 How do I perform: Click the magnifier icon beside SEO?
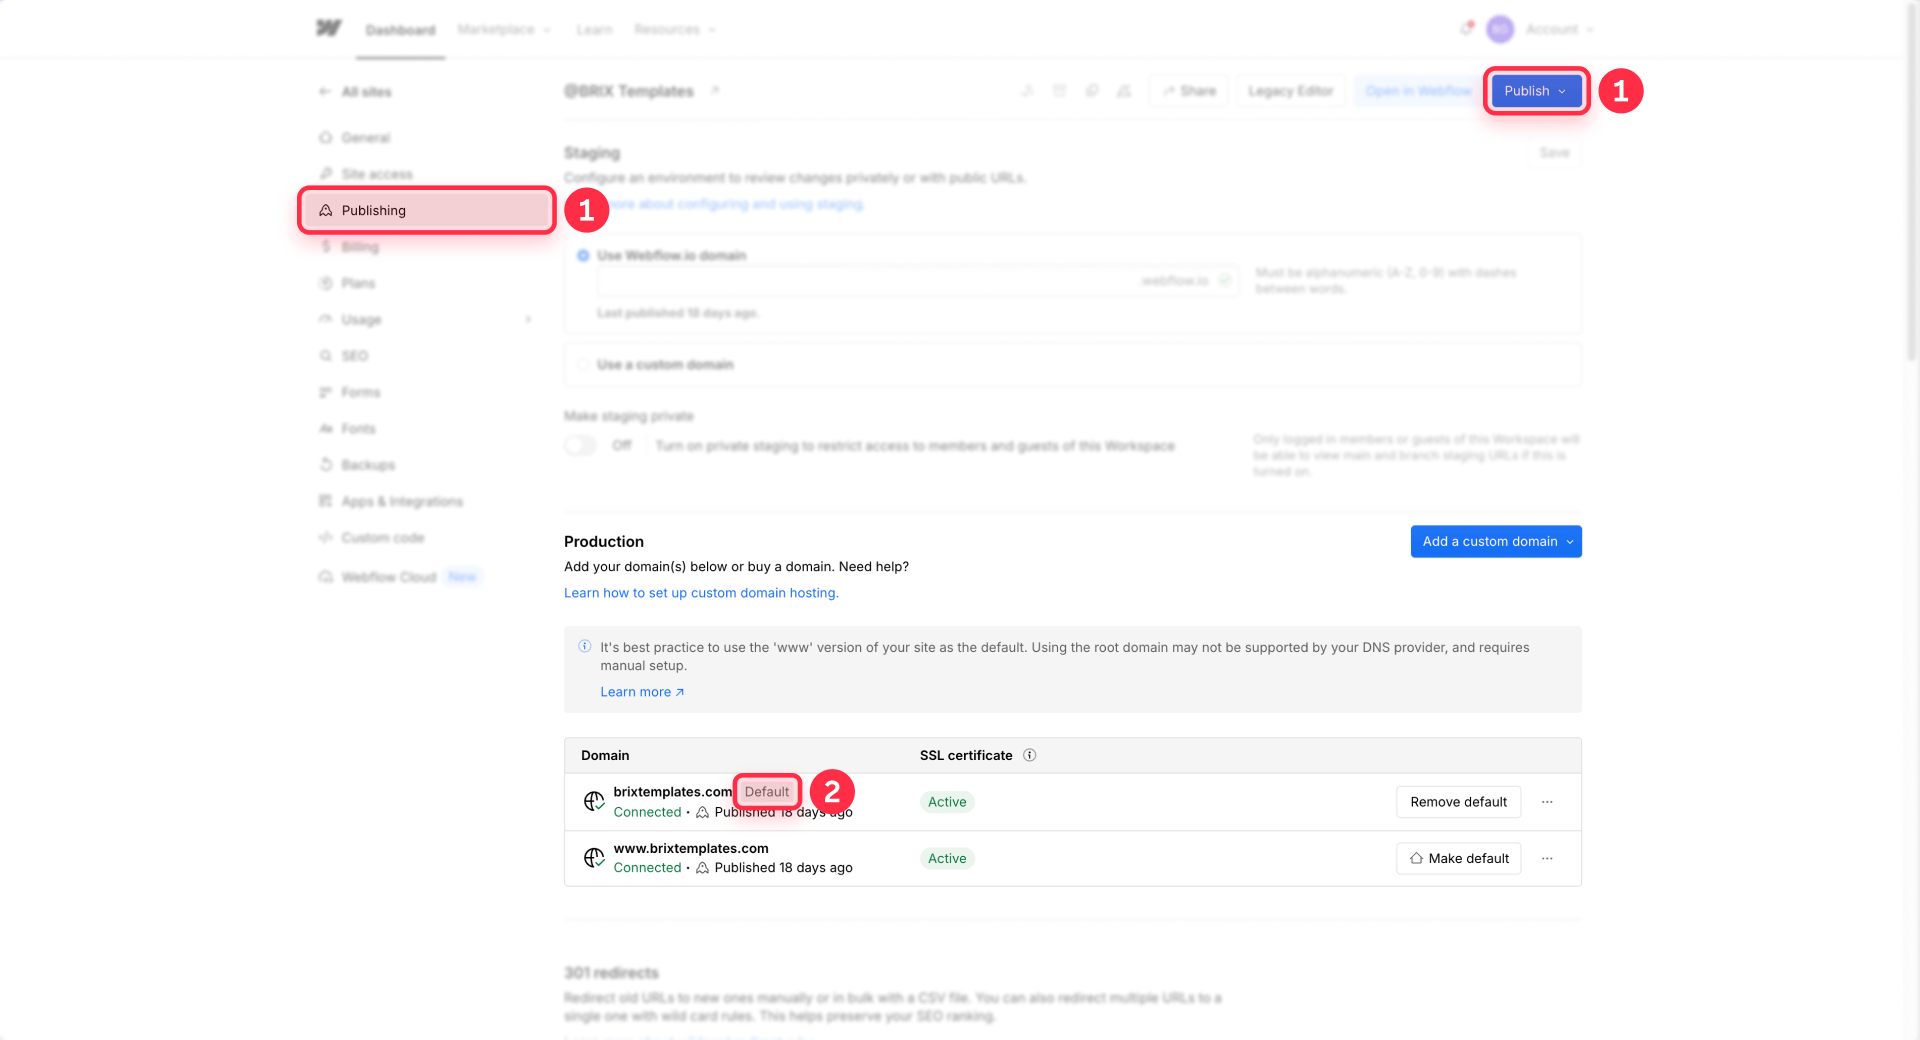tap(325, 356)
